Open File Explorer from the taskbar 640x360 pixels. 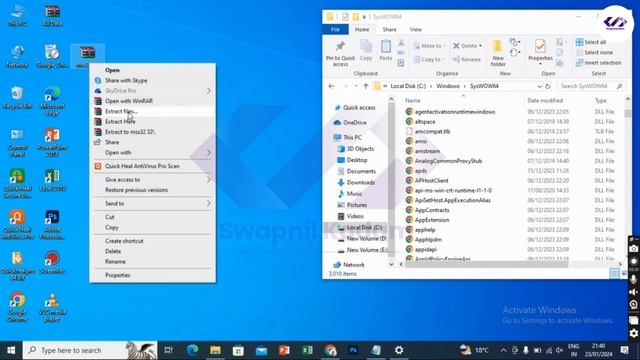215,350
